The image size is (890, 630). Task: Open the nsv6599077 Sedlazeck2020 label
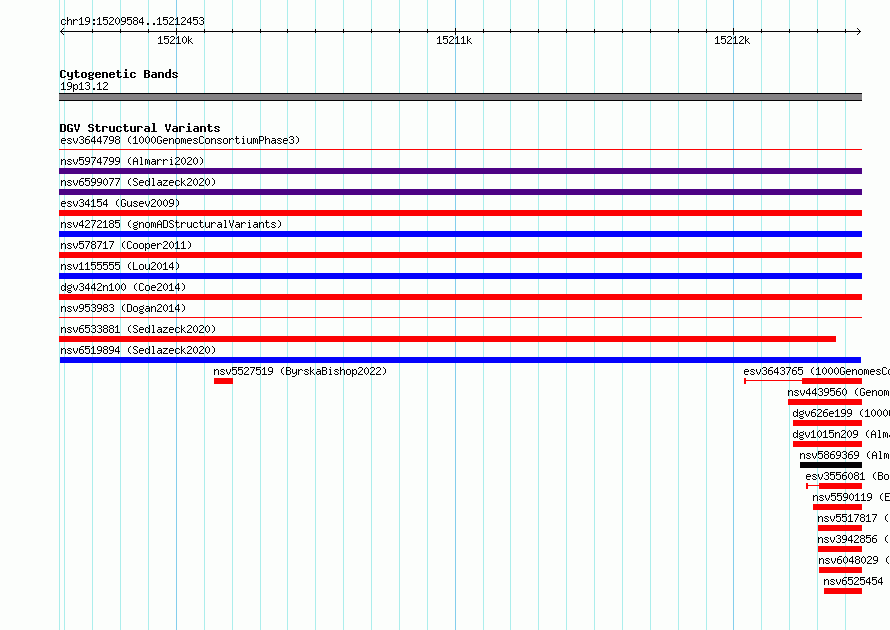point(138,182)
